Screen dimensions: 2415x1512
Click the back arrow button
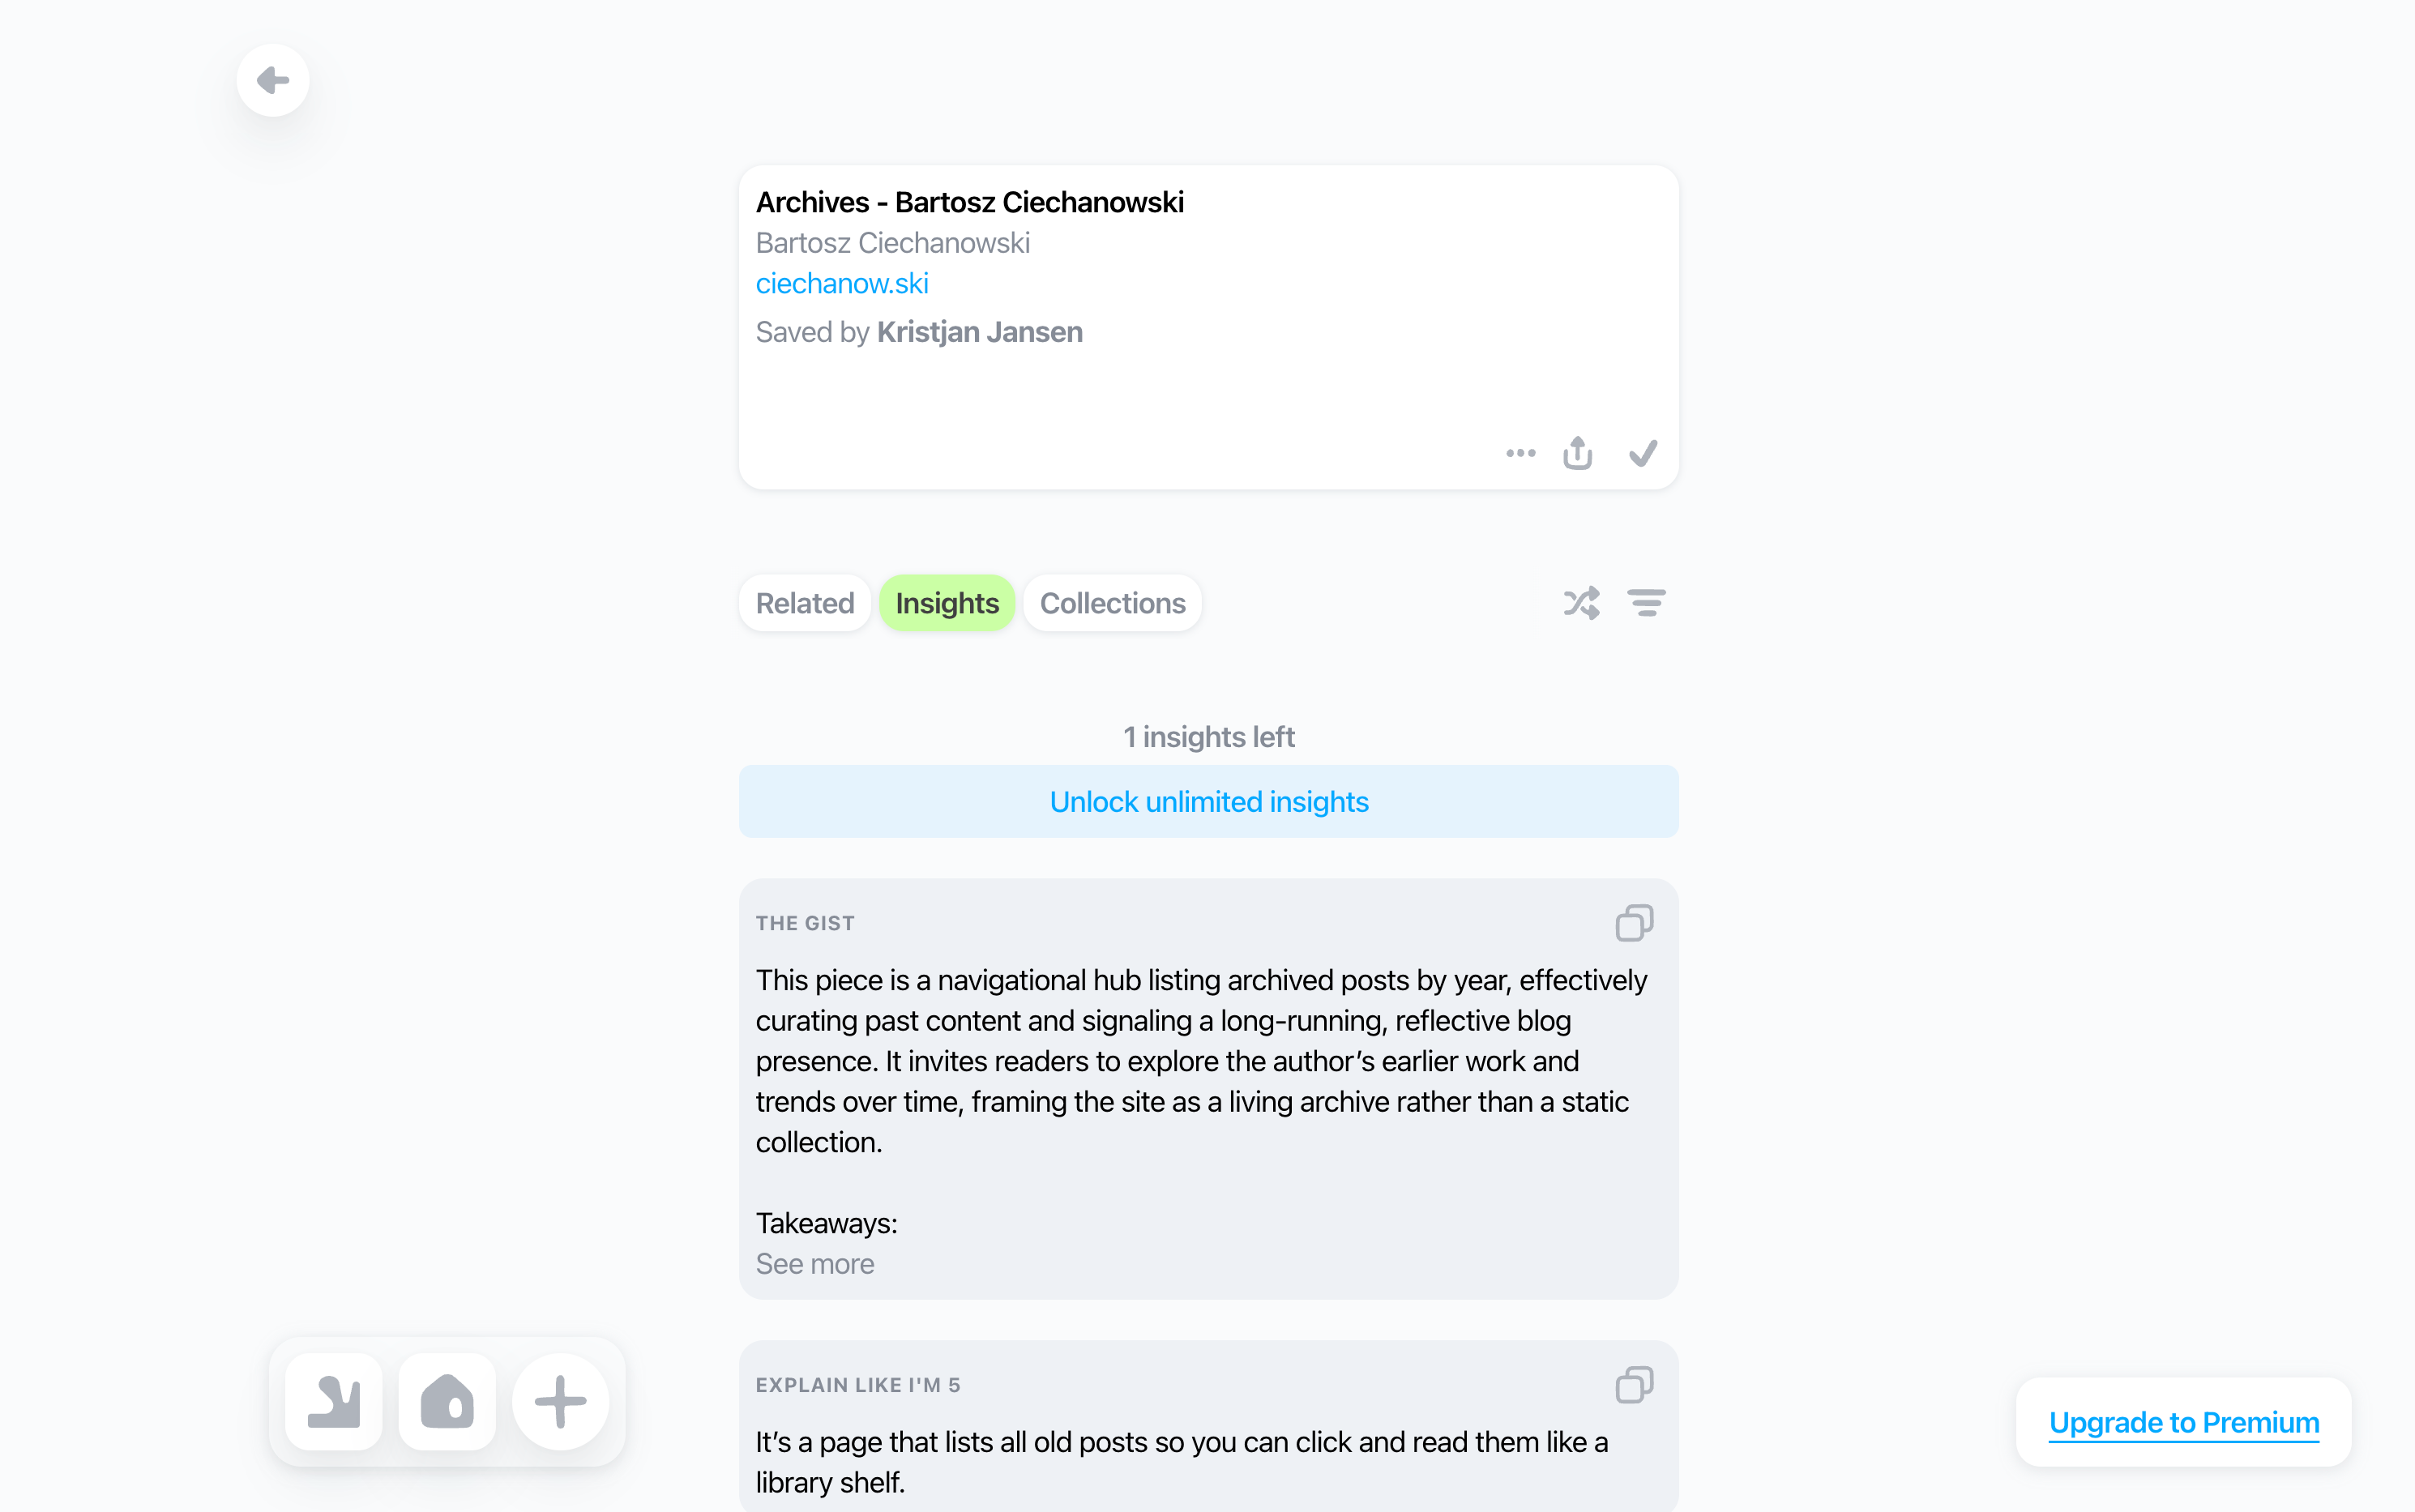(272, 80)
